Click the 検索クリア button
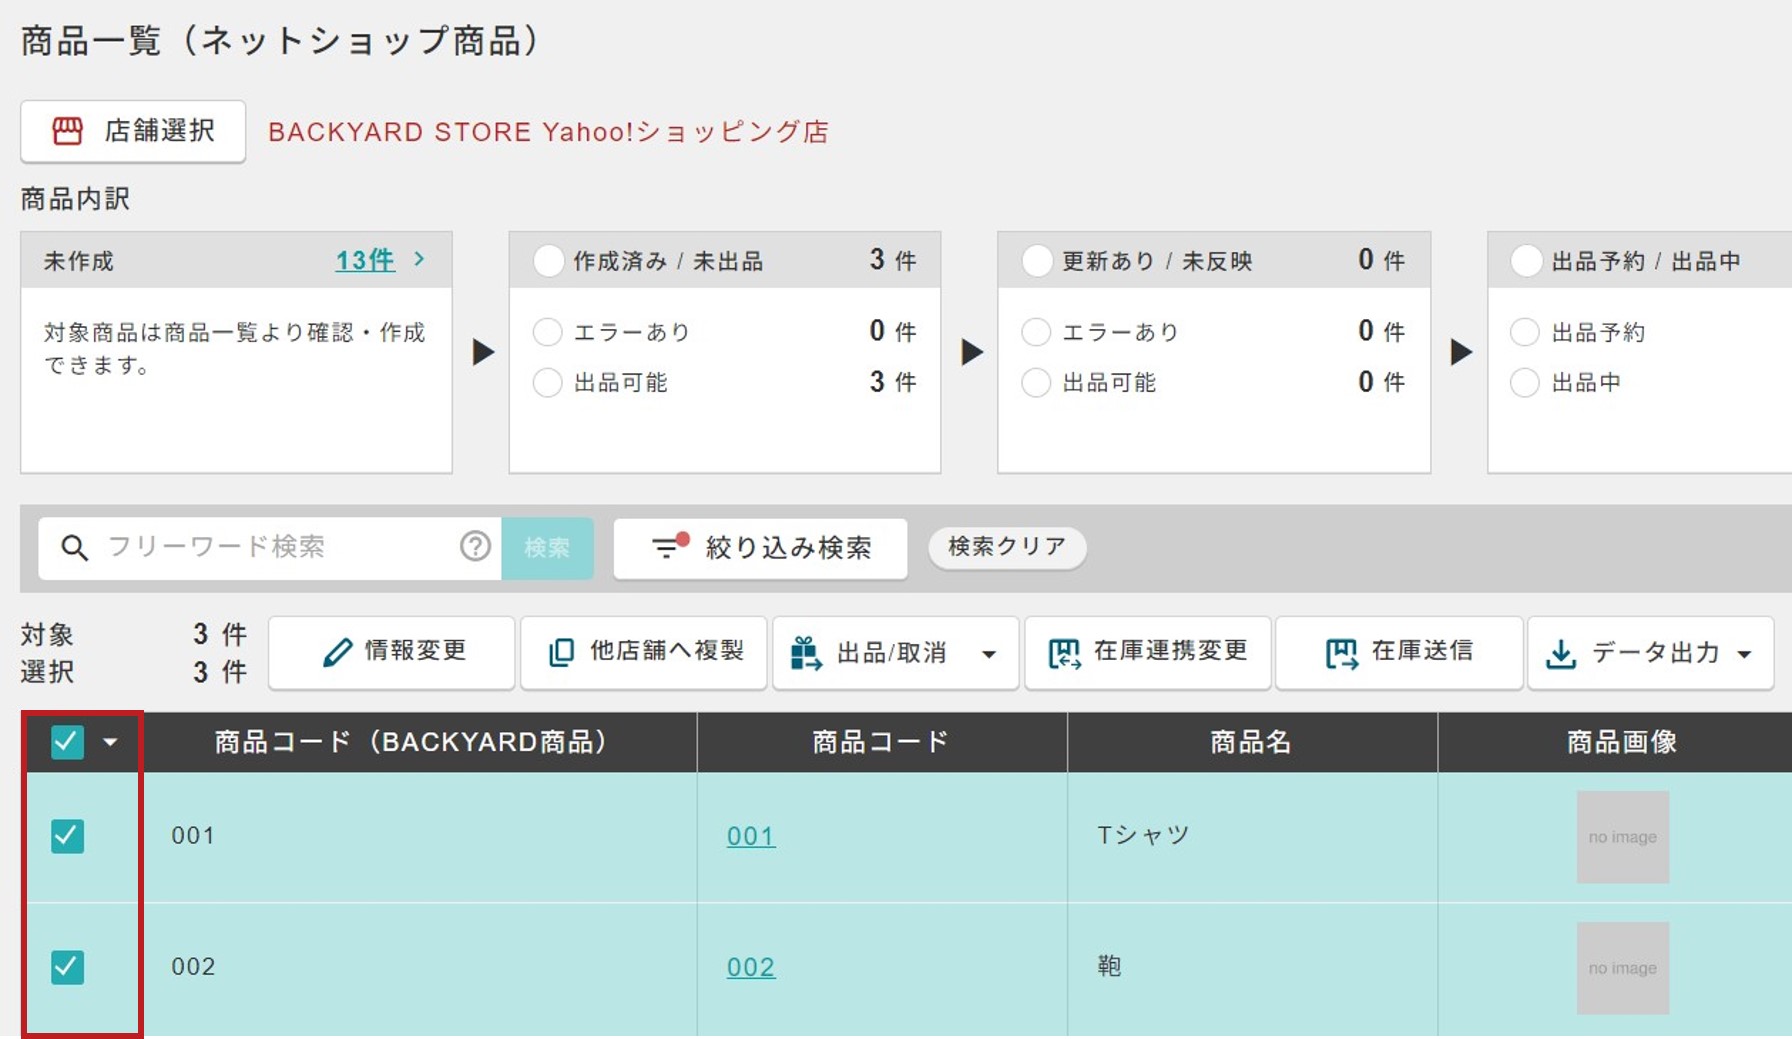The height and width of the screenshot is (1039, 1792). point(1007,547)
